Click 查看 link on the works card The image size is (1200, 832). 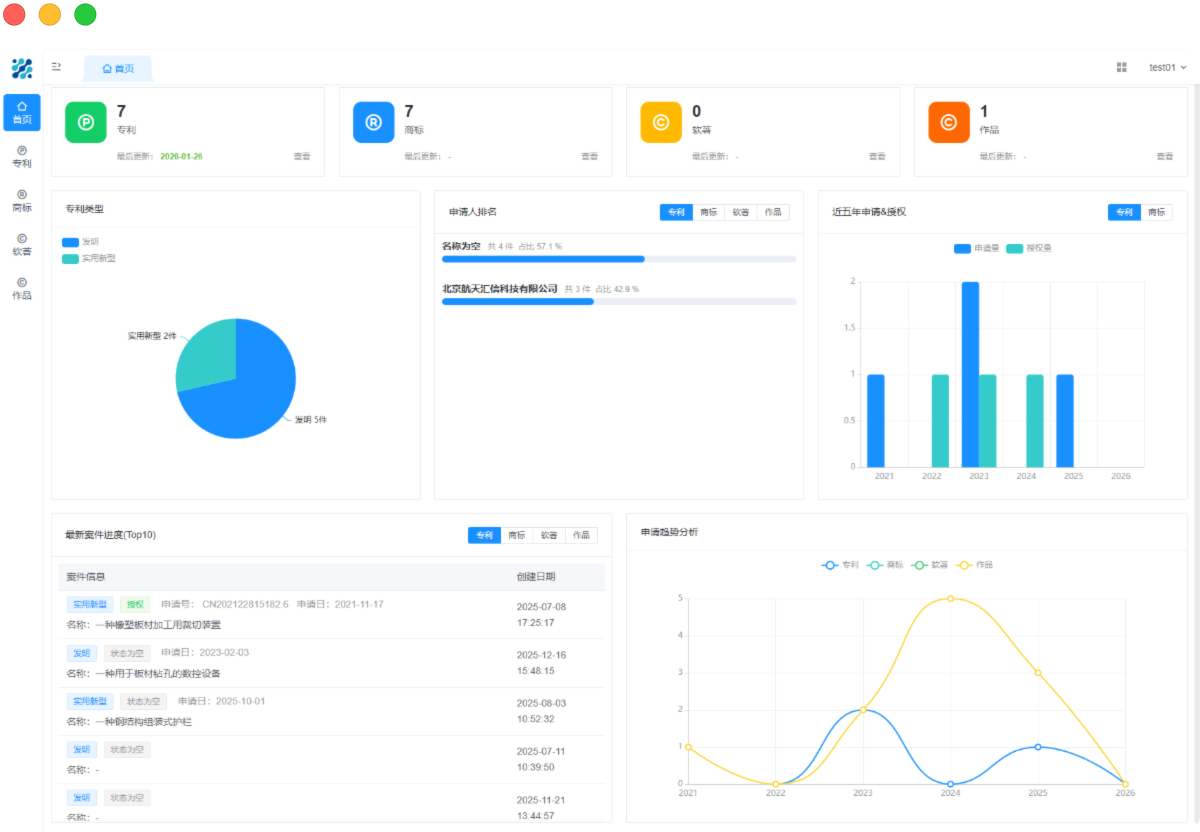tap(1164, 156)
